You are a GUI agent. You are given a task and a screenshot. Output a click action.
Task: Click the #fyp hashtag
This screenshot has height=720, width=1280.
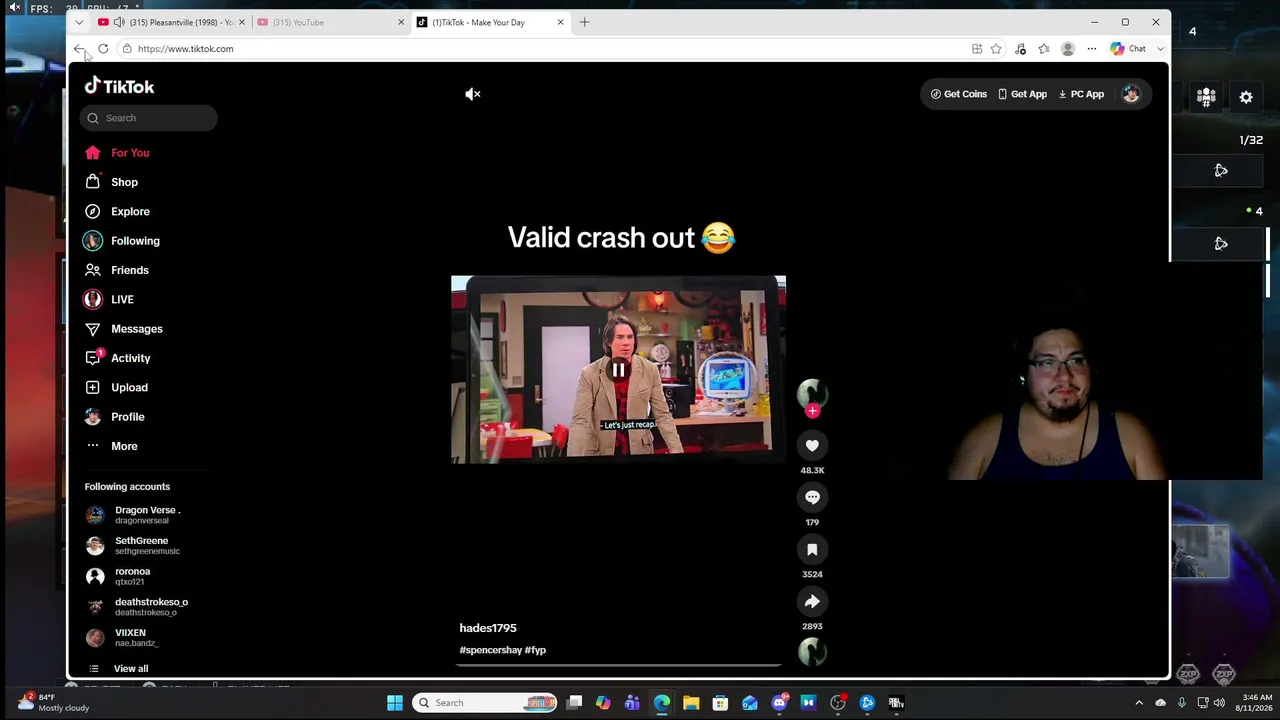coord(535,650)
